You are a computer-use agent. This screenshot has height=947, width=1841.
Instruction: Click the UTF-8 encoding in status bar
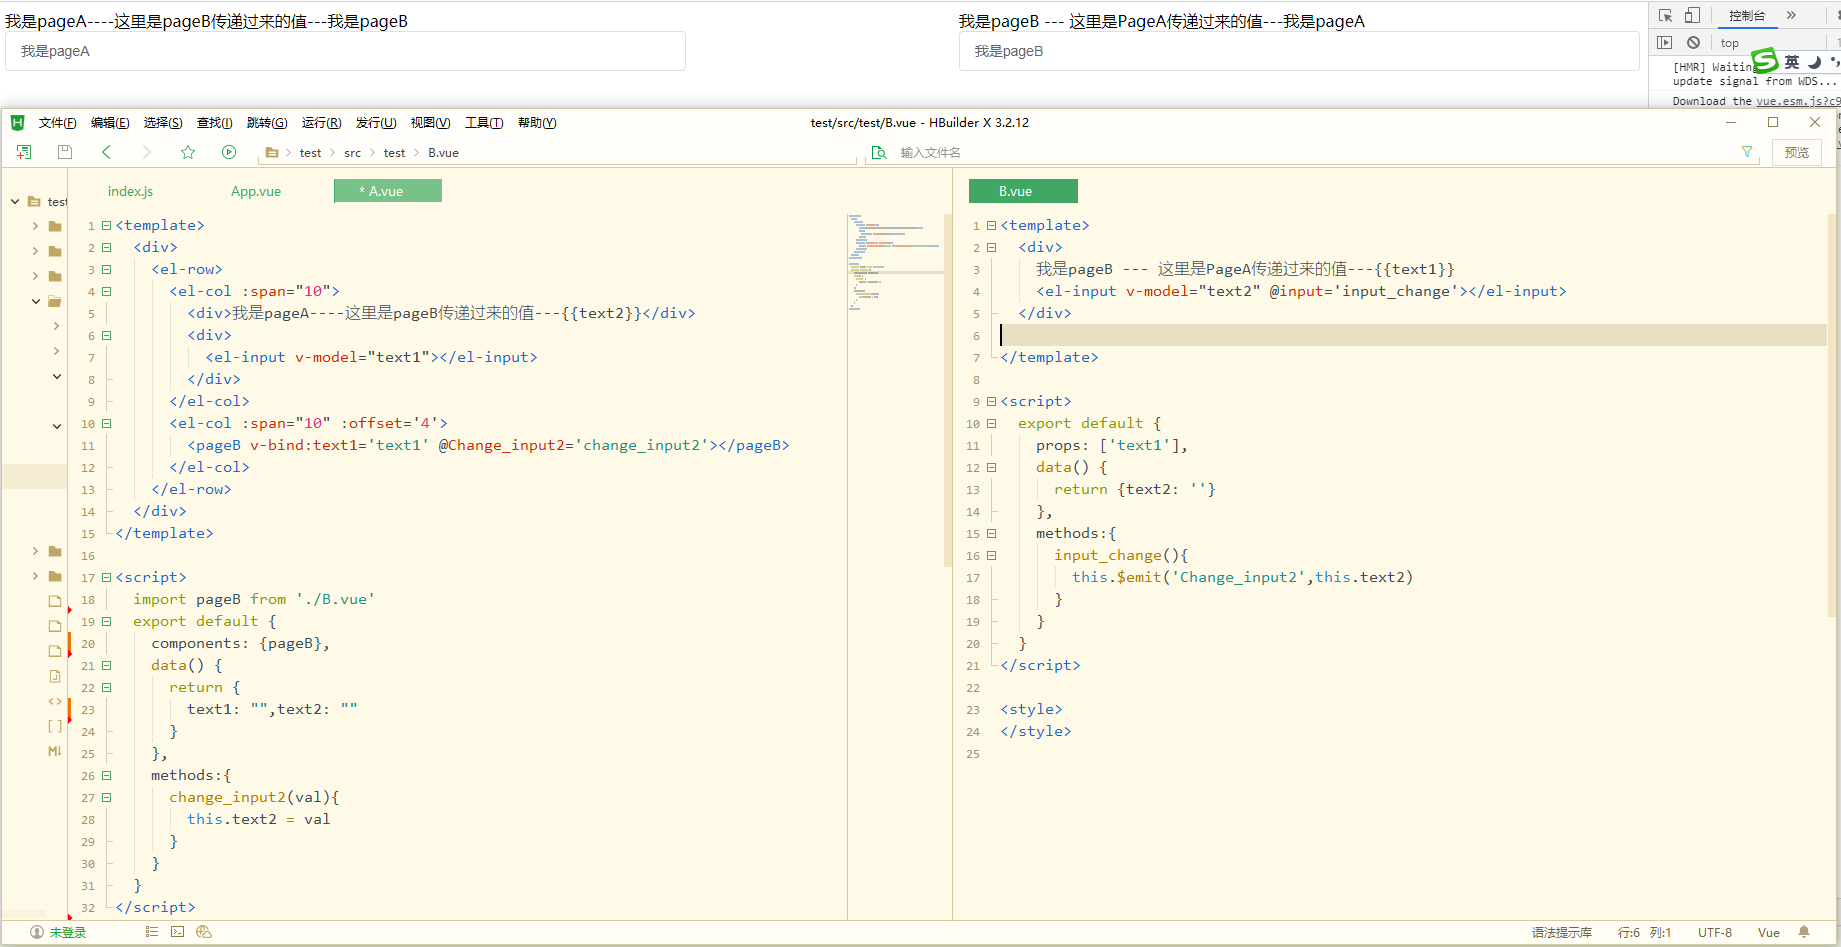point(1714,932)
